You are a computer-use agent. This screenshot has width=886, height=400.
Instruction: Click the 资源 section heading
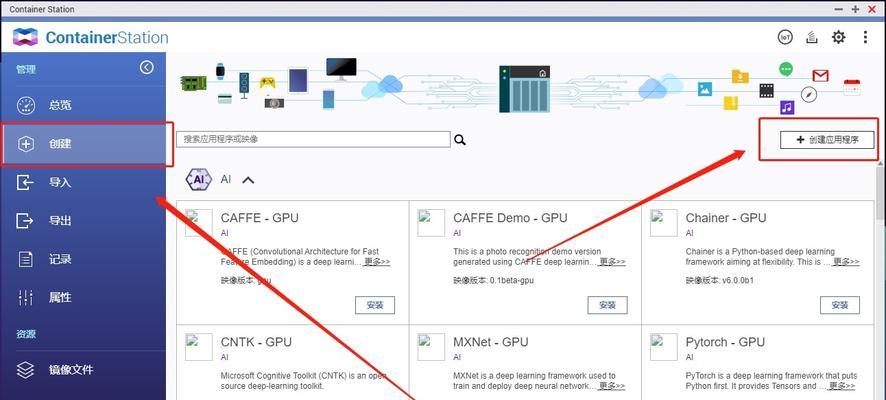click(x=25, y=334)
